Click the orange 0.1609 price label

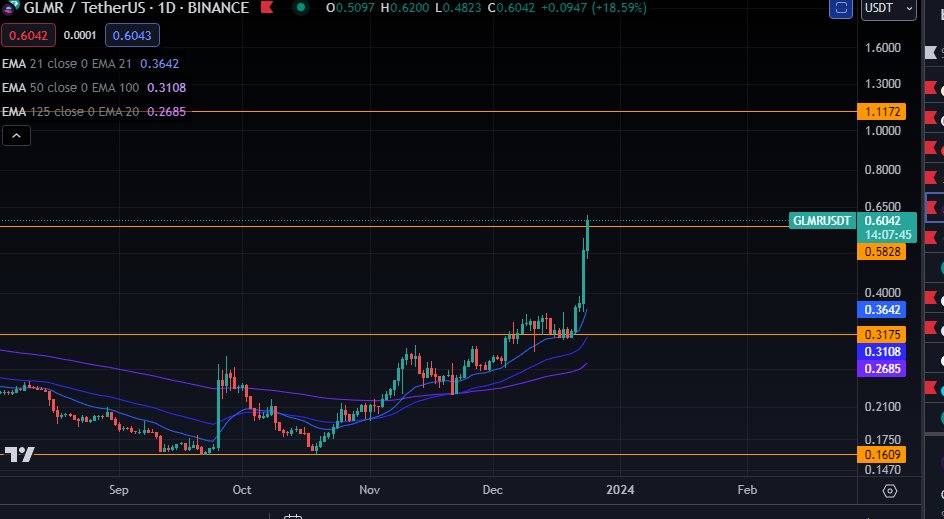[881, 455]
